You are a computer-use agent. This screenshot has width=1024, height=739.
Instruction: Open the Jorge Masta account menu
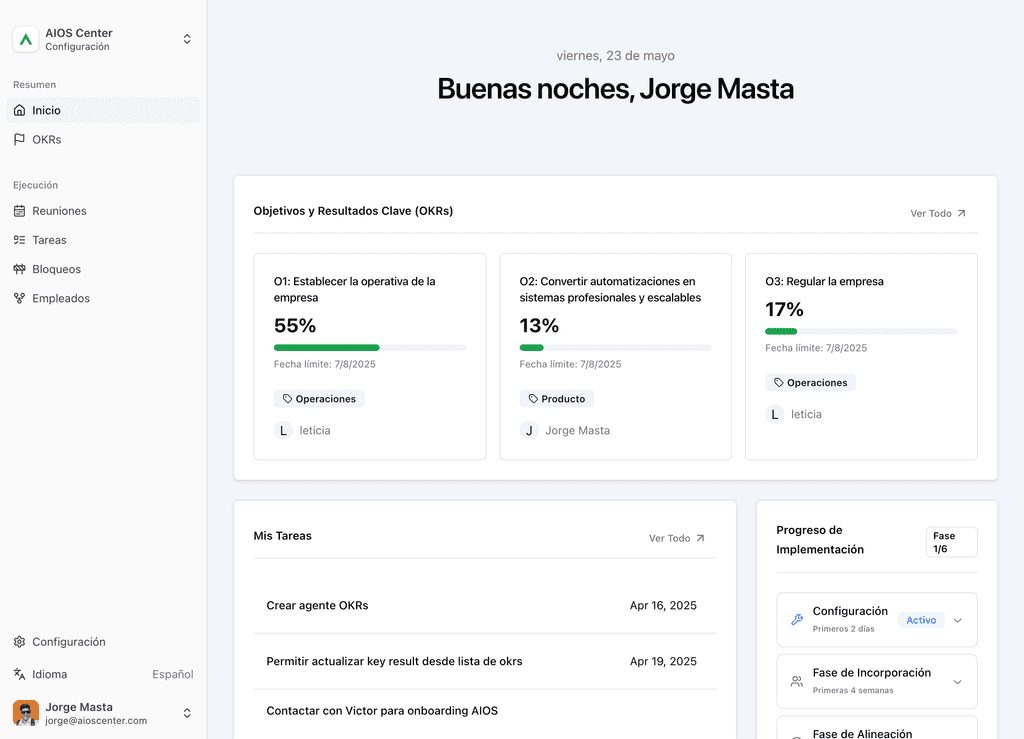coord(187,713)
